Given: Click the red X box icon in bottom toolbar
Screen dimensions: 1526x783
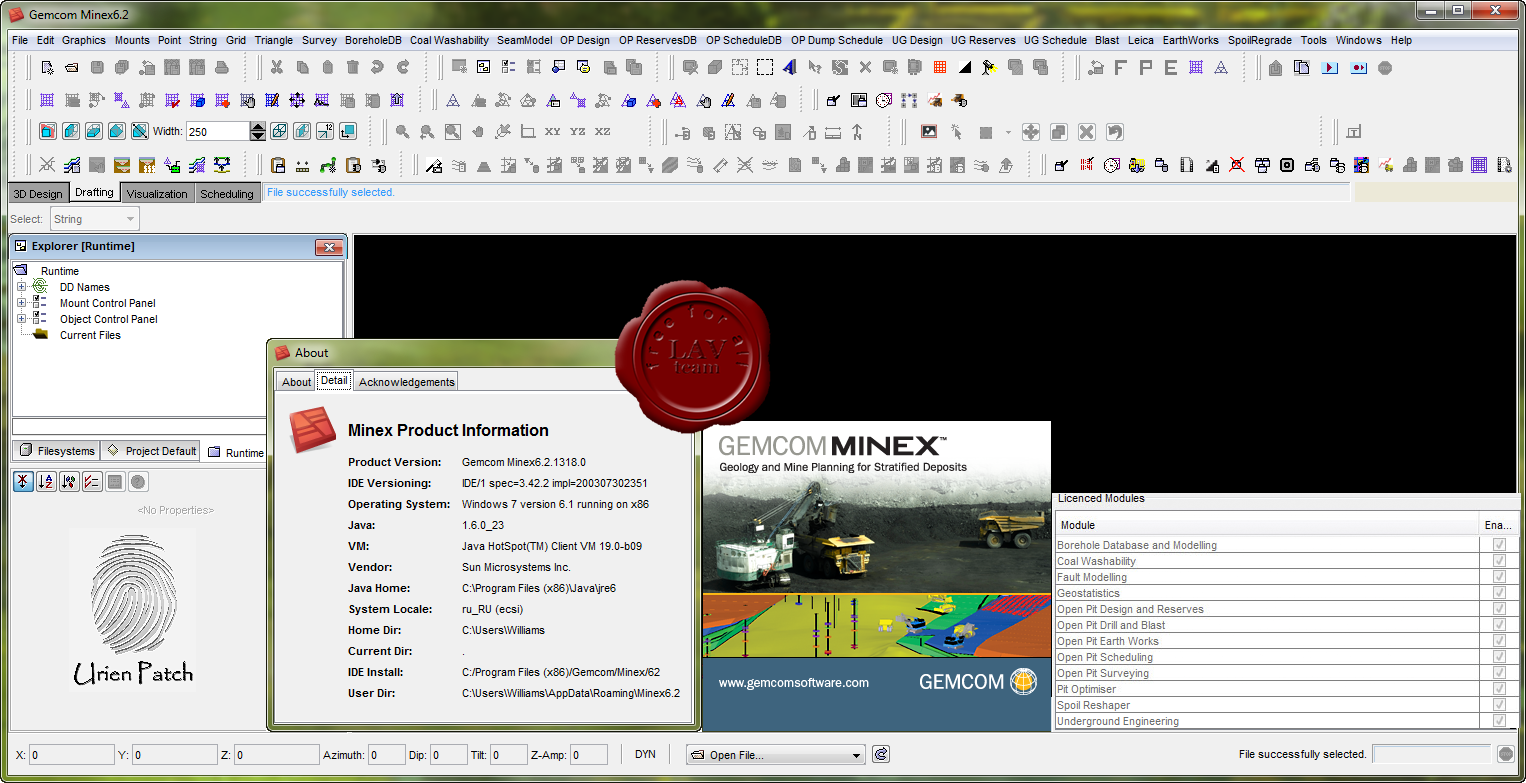Looking at the screenshot, I should pyautogui.click(x=1237, y=165).
